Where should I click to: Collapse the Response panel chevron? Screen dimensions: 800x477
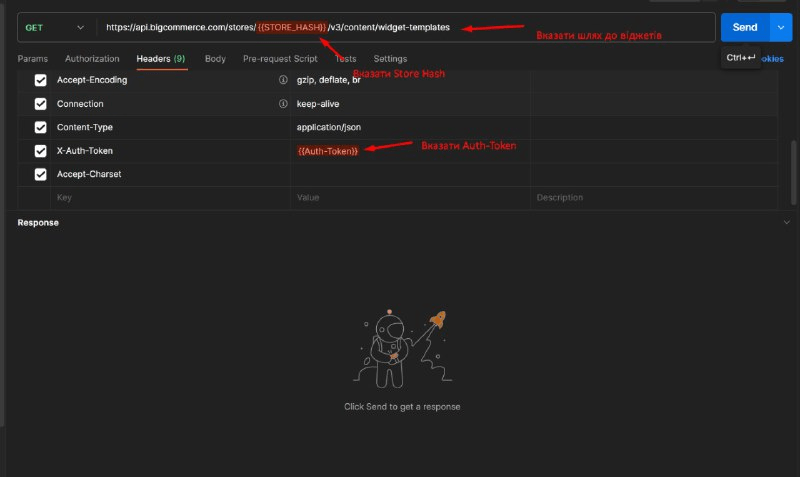pyautogui.click(x=786, y=222)
